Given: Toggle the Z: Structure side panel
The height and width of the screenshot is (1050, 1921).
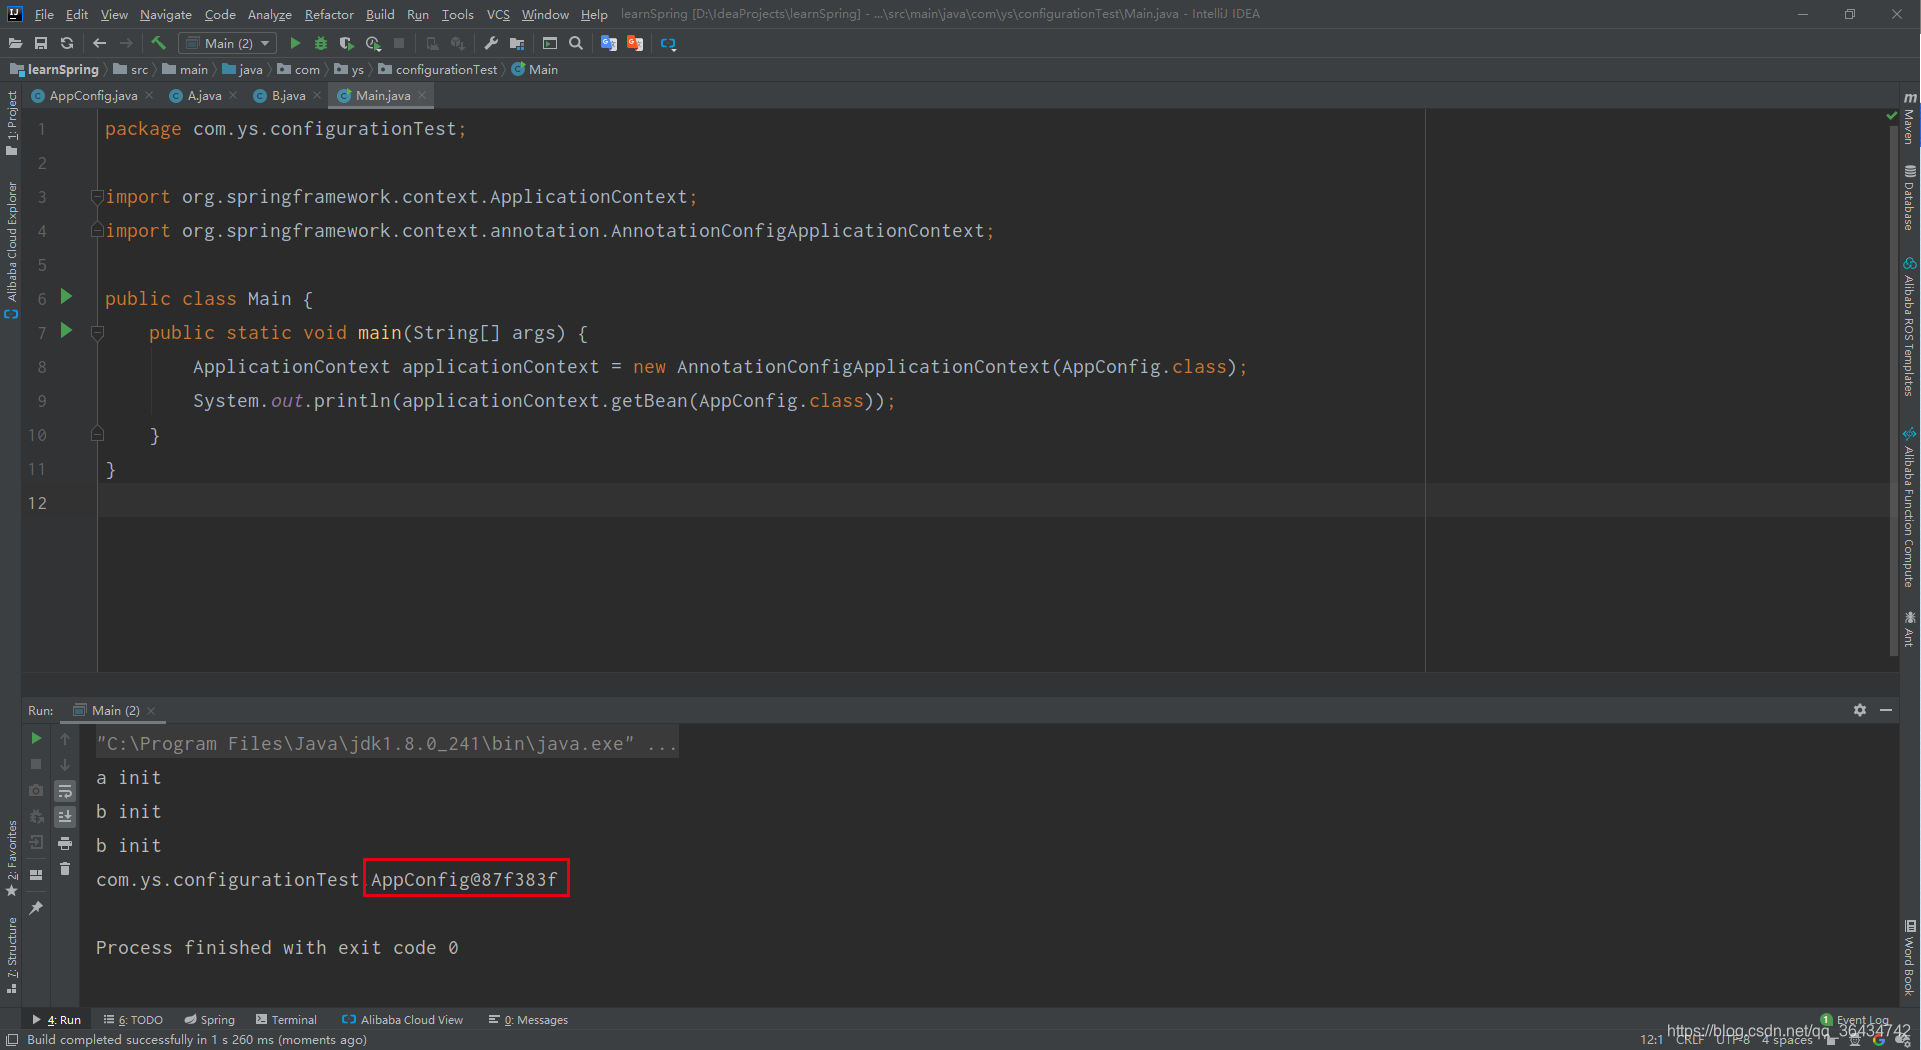Looking at the screenshot, I should coord(11,955).
